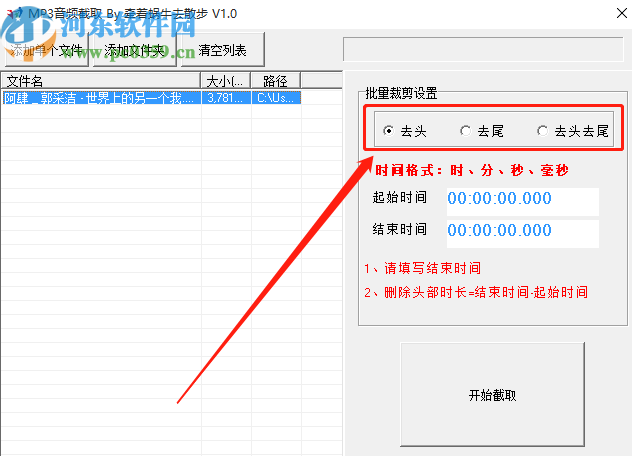
Task: Click the empty text box beside 清空列表
Action: click(483, 49)
